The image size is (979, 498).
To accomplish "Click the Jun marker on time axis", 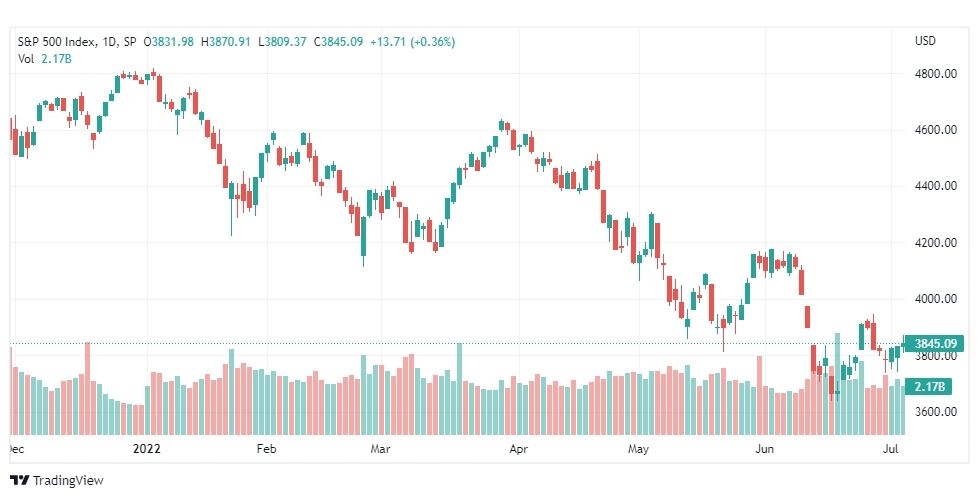I will tap(764, 449).
